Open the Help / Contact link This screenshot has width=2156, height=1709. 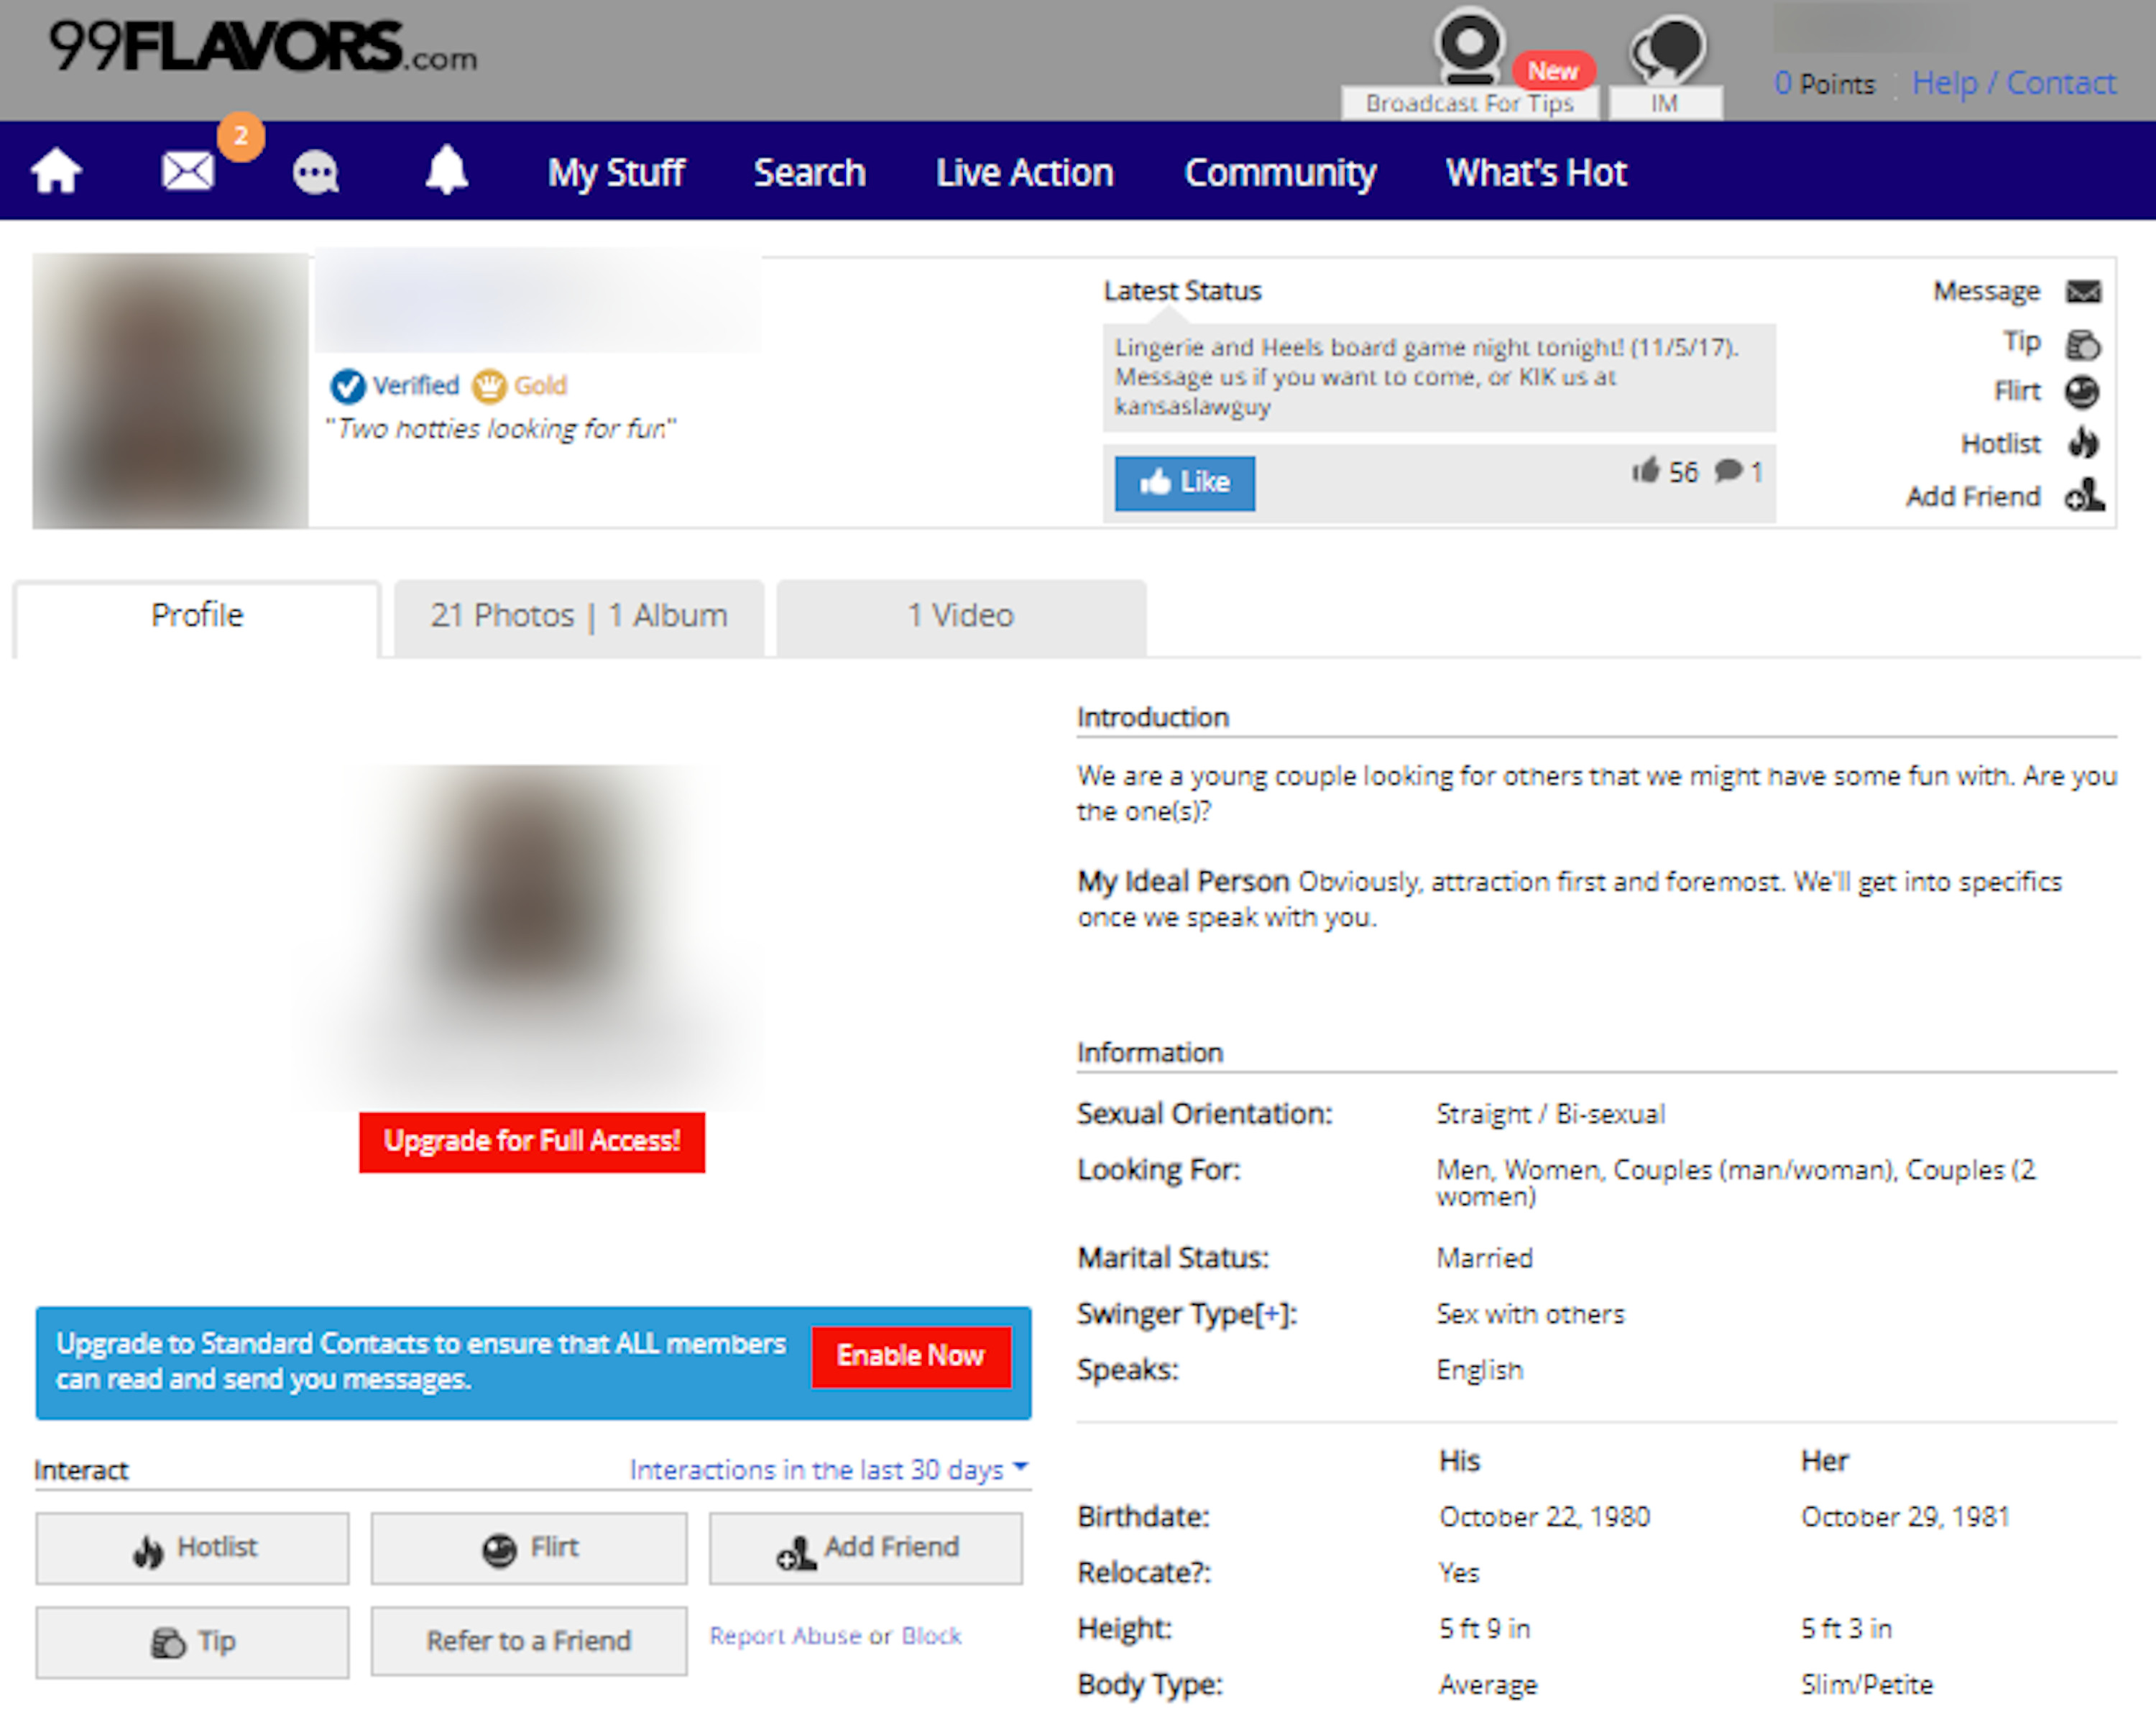tap(2013, 82)
